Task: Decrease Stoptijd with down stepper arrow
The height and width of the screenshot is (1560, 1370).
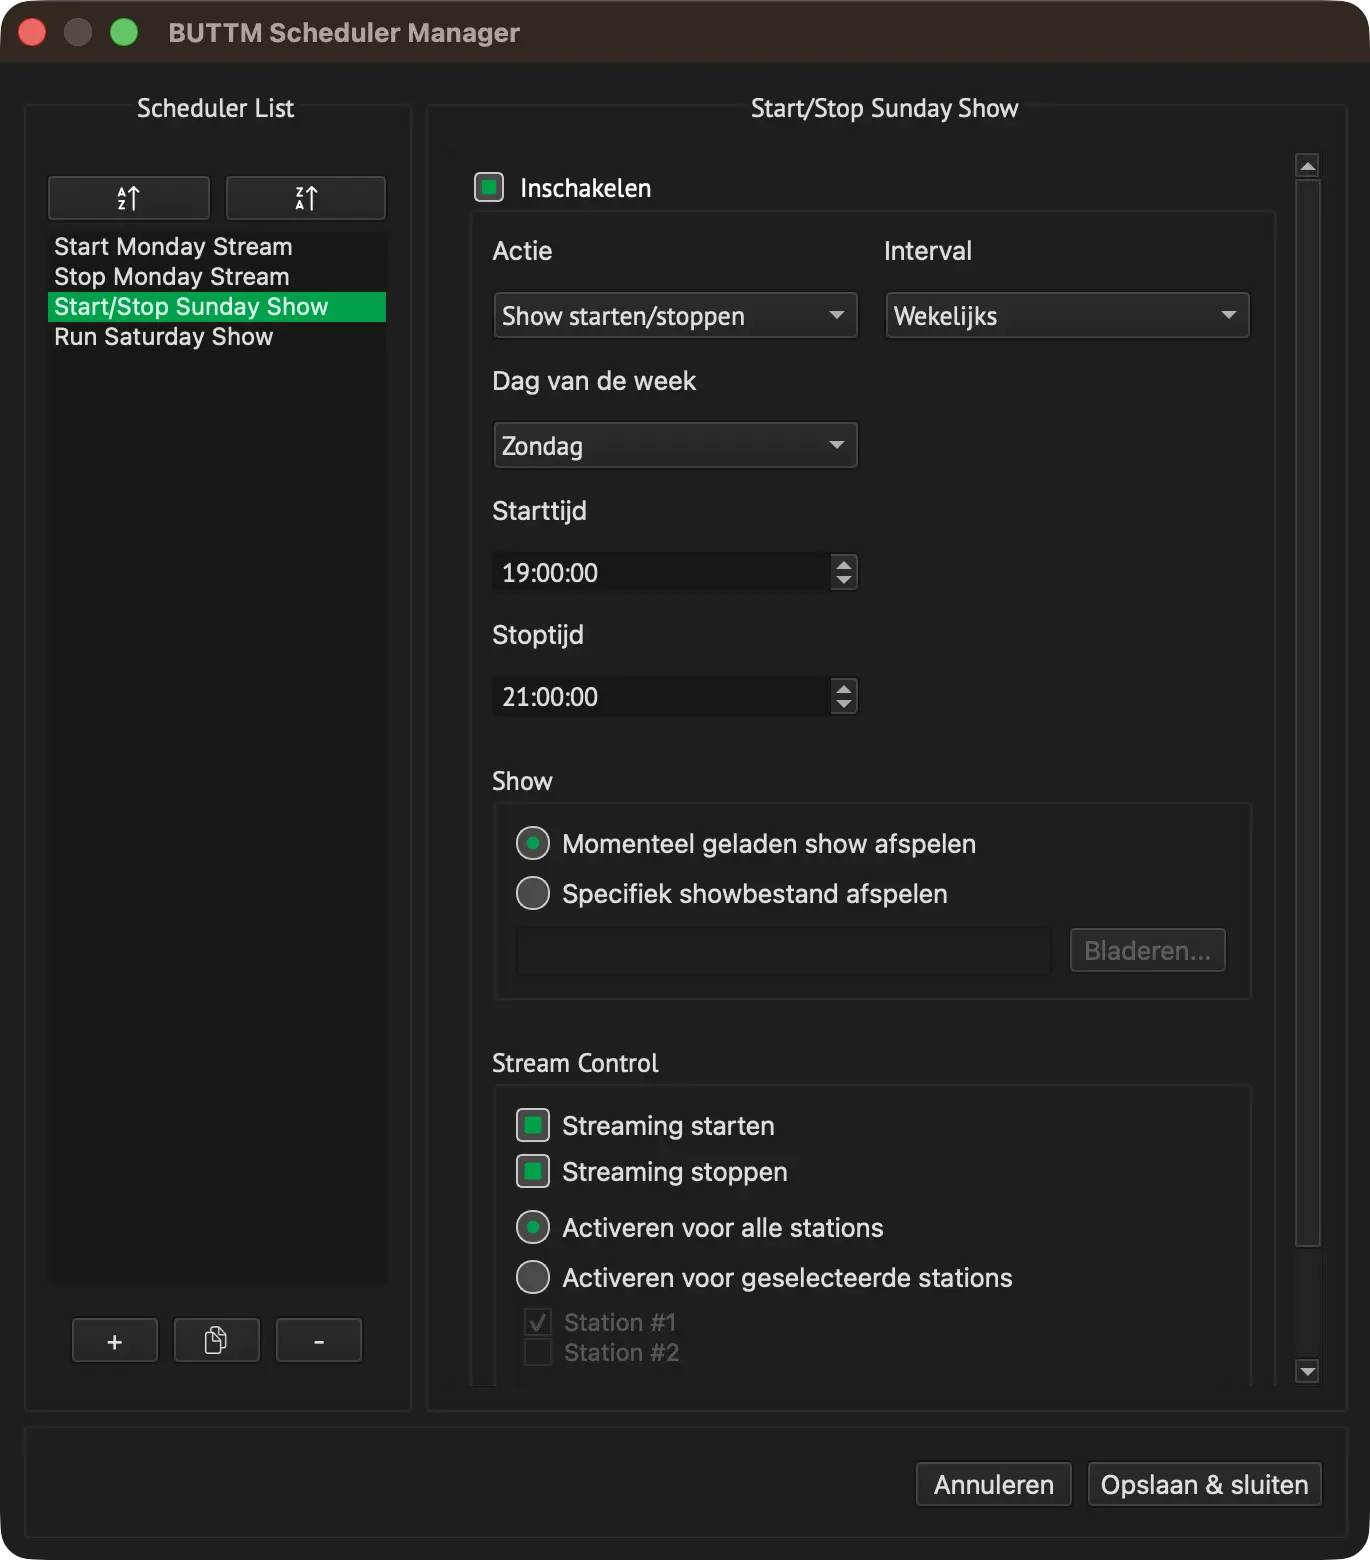Action: pyautogui.click(x=844, y=705)
